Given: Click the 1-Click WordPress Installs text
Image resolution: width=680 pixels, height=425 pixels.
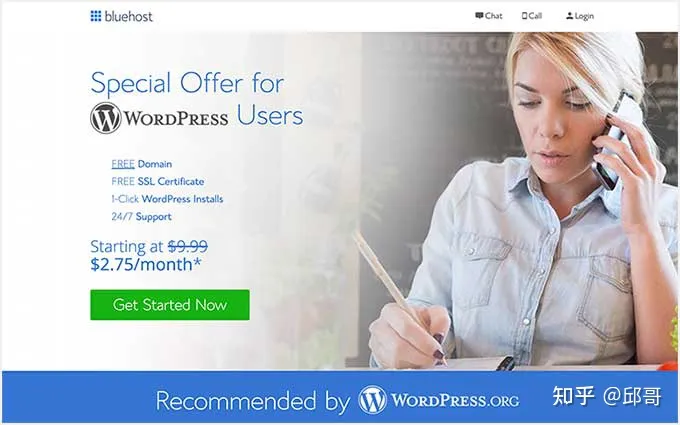Looking at the screenshot, I should pos(167,199).
